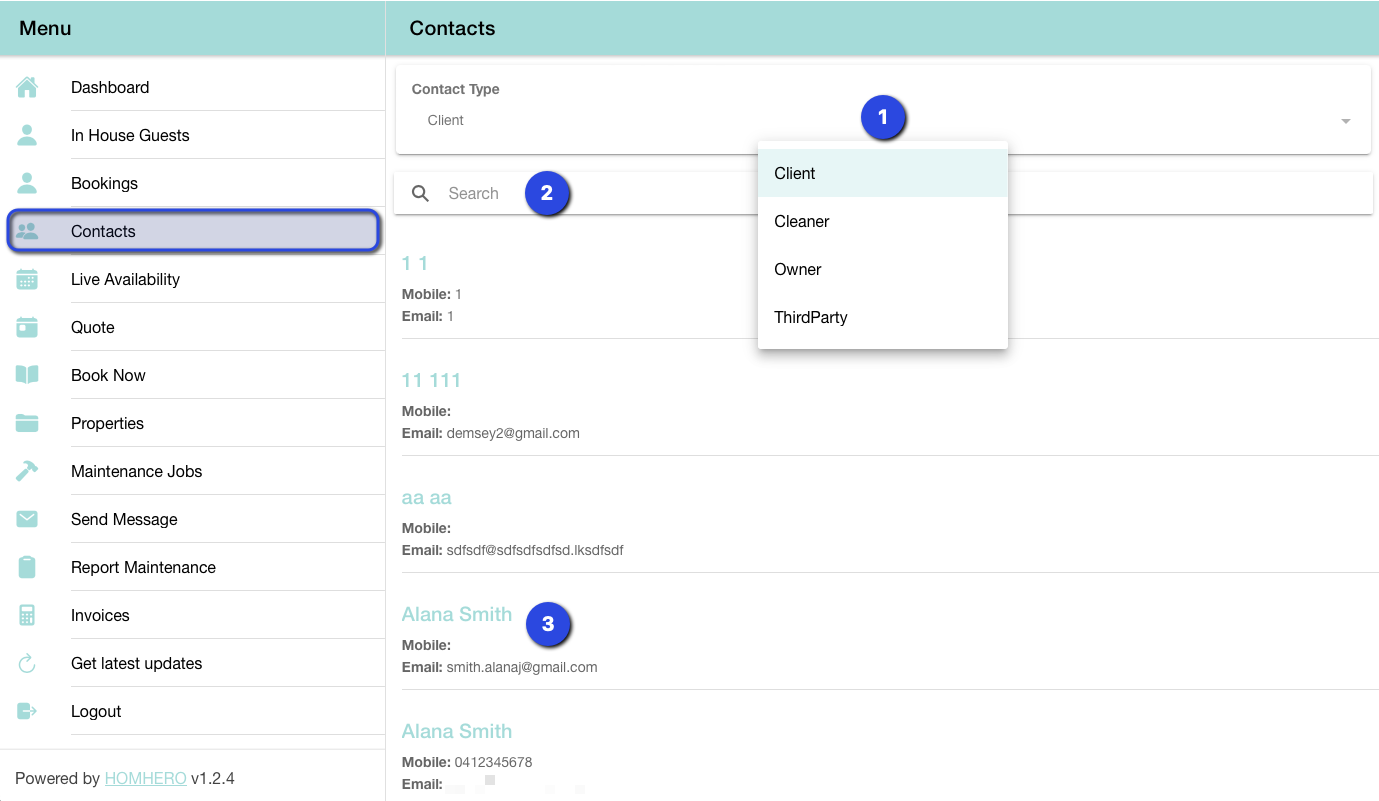Click the Send Message envelope icon
This screenshot has height=801, width=1379.
pos(27,519)
